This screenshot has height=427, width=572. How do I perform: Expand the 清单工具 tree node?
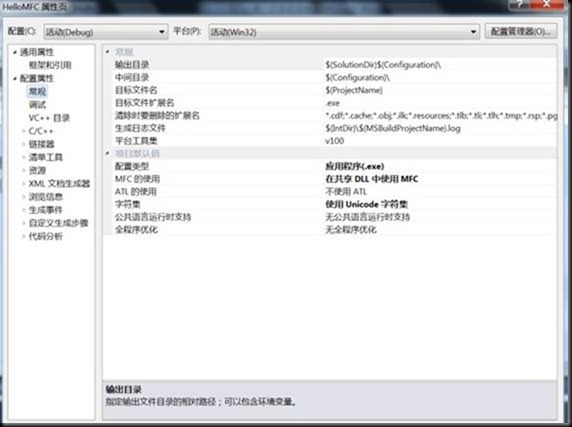(24, 157)
